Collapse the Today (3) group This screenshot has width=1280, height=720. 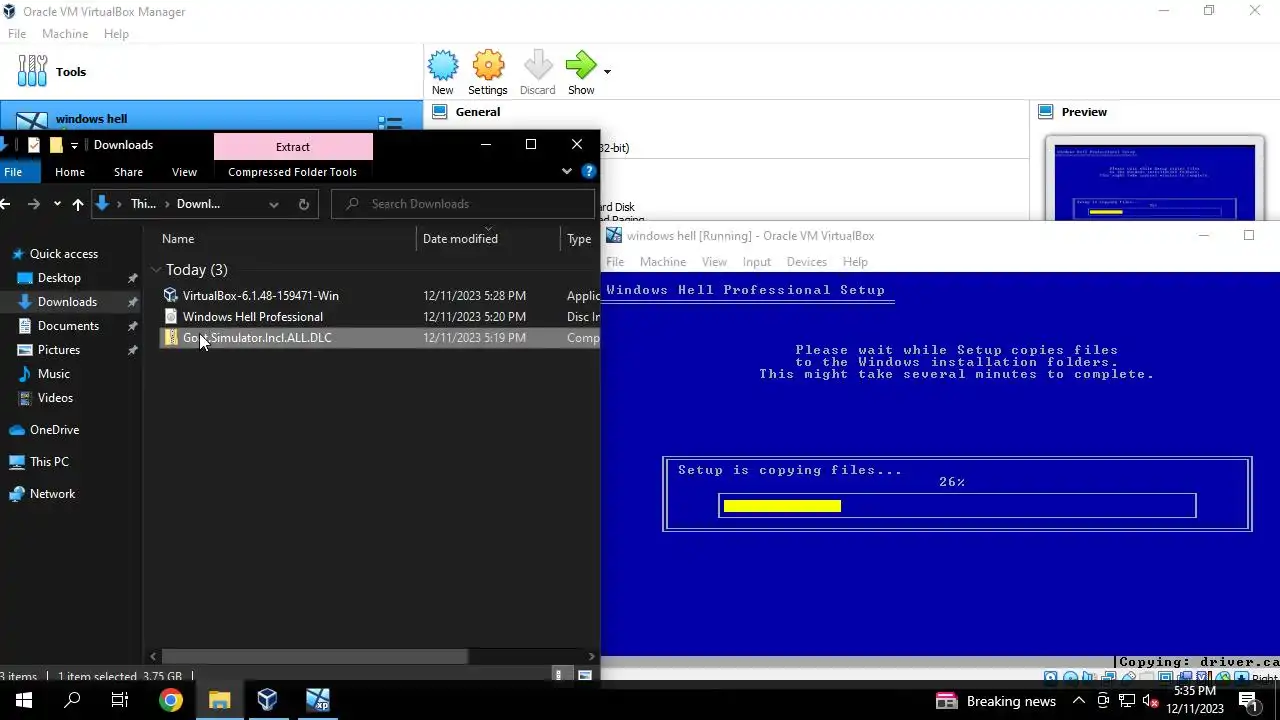(x=157, y=270)
